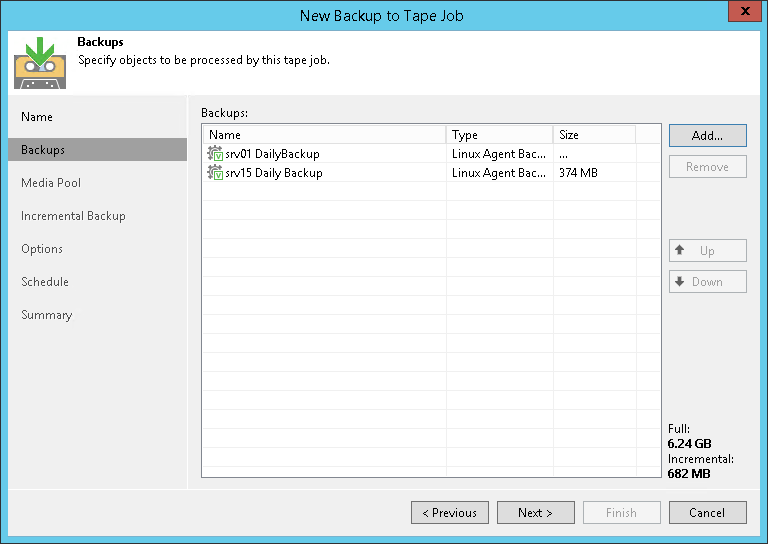Click the srv01 DailyBackup agent icon
This screenshot has width=768, height=544.
[215, 154]
